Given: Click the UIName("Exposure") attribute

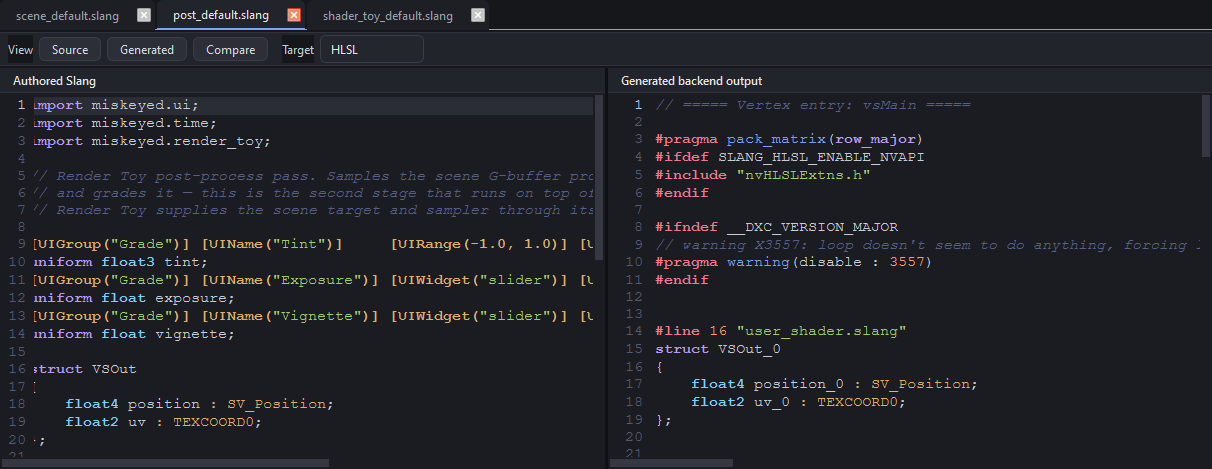Looking at the screenshot, I should 288,279.
